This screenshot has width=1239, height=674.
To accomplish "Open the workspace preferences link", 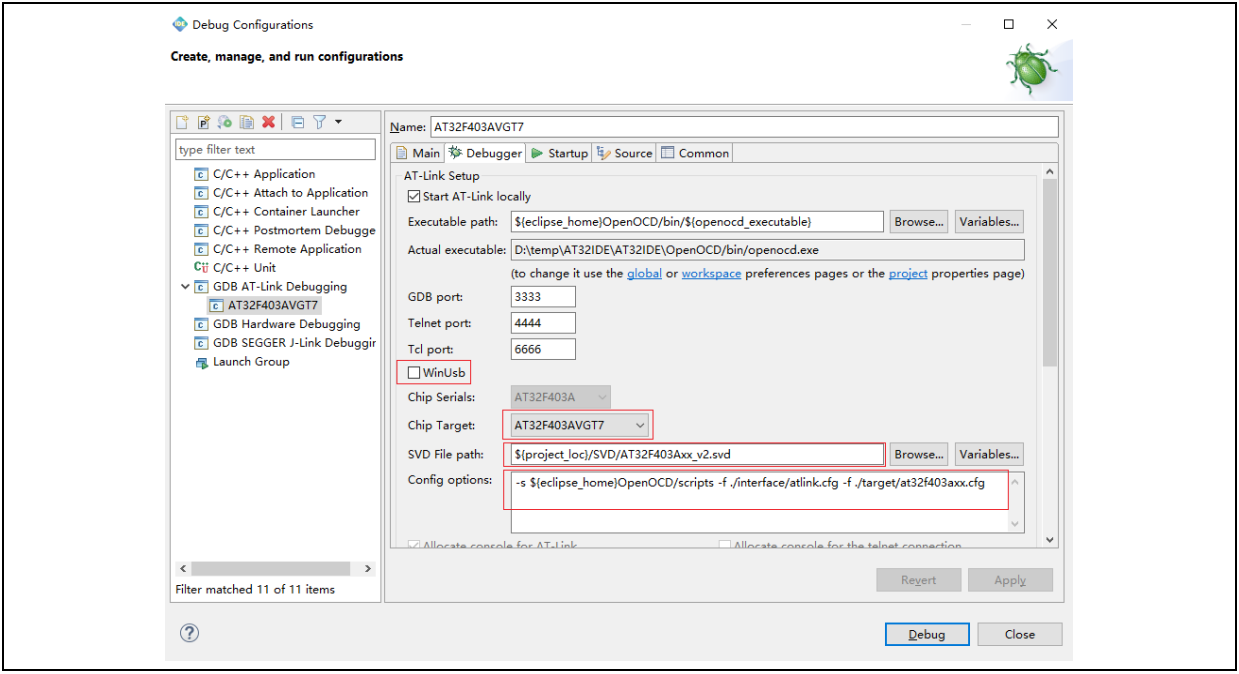I will click(x=711, y=273).
